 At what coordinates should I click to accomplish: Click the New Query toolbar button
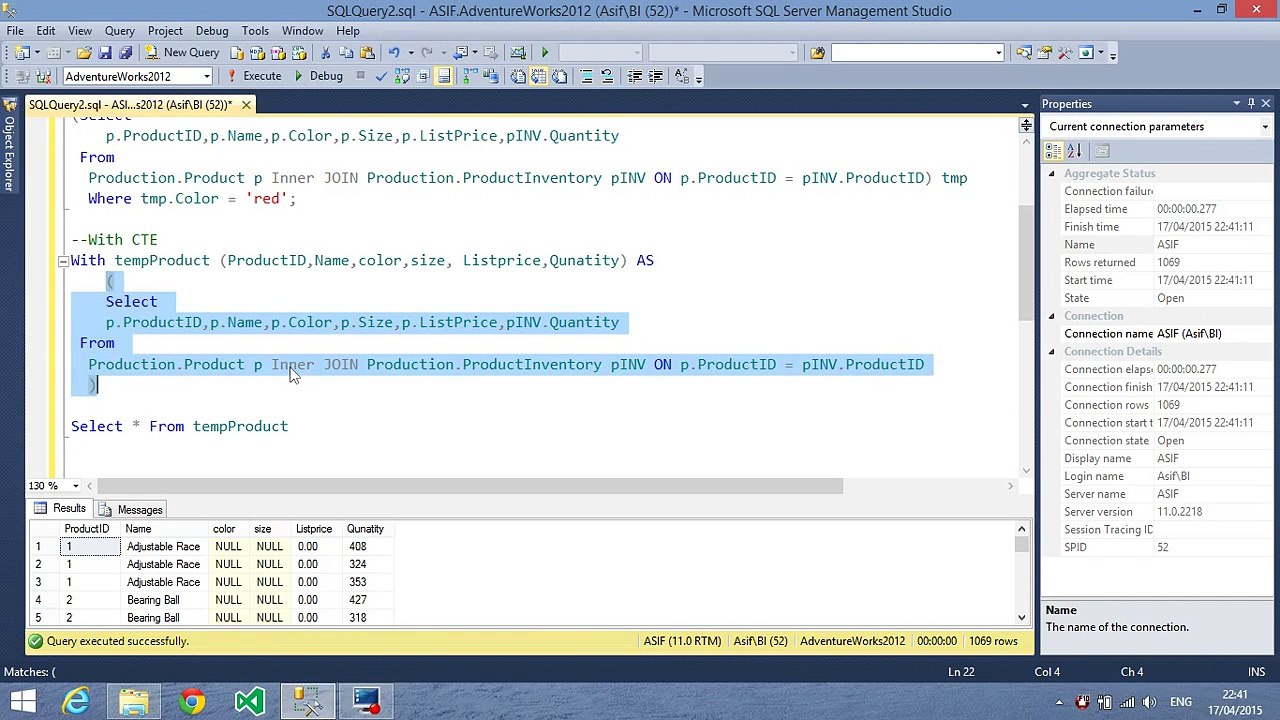click(x=182, y=52)
